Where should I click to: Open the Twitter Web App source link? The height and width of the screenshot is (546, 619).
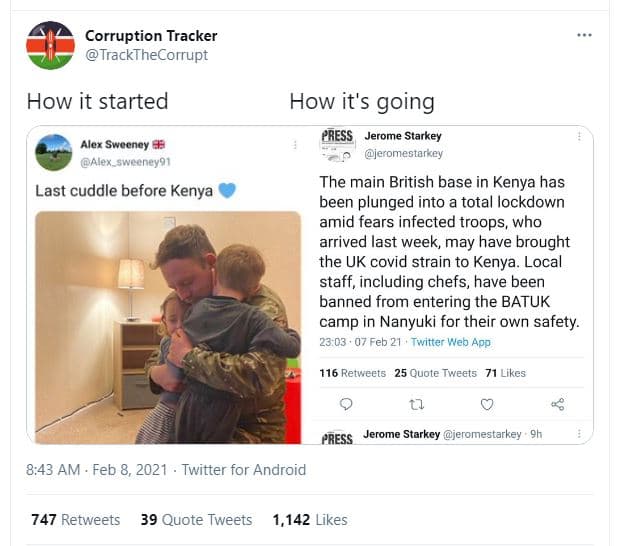coord(451,342)
